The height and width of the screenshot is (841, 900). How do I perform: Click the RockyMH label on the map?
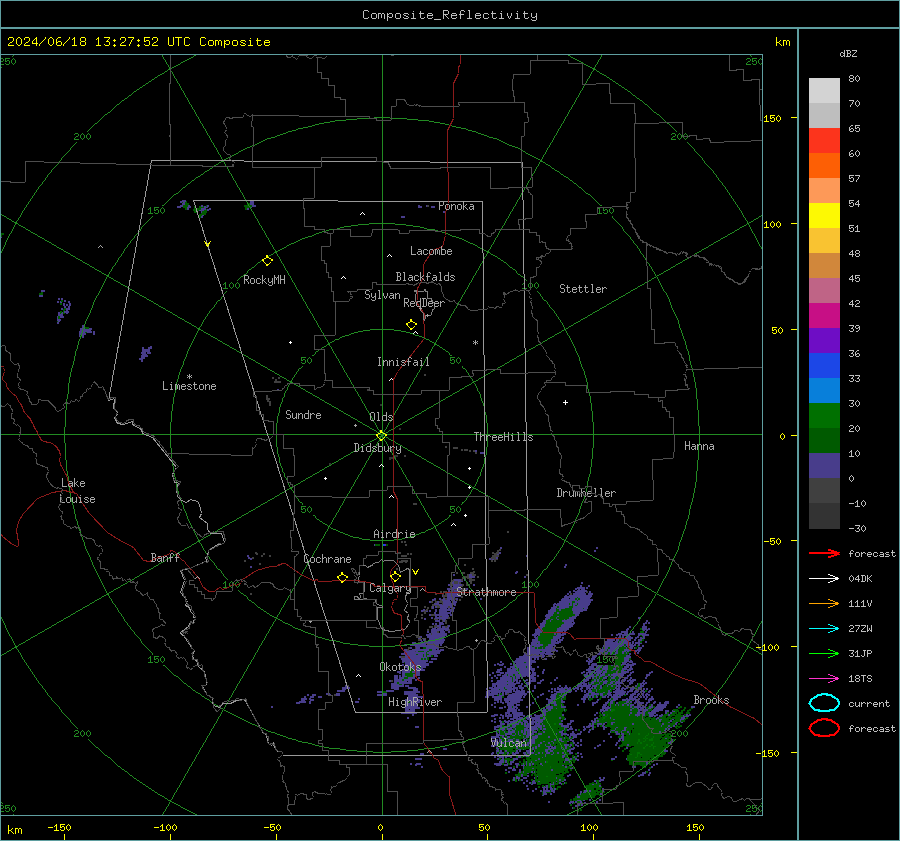click(x=264, y=280)
